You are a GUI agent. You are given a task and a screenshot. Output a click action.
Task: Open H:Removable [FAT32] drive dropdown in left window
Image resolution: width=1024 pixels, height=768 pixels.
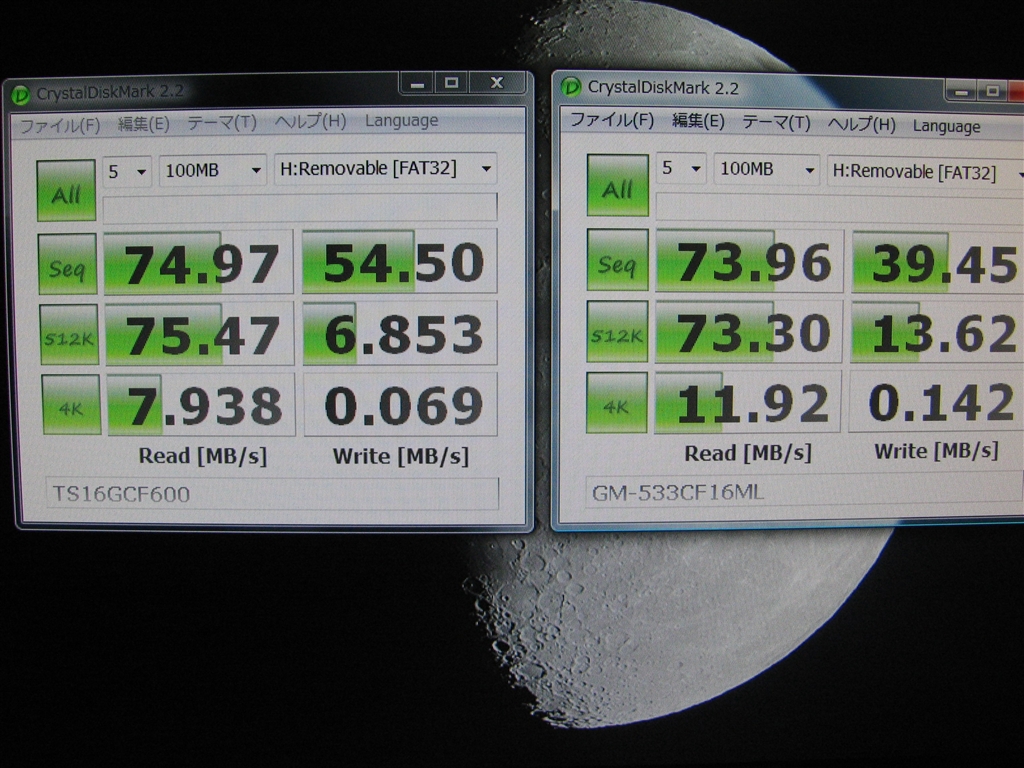(x=385, y=168)
